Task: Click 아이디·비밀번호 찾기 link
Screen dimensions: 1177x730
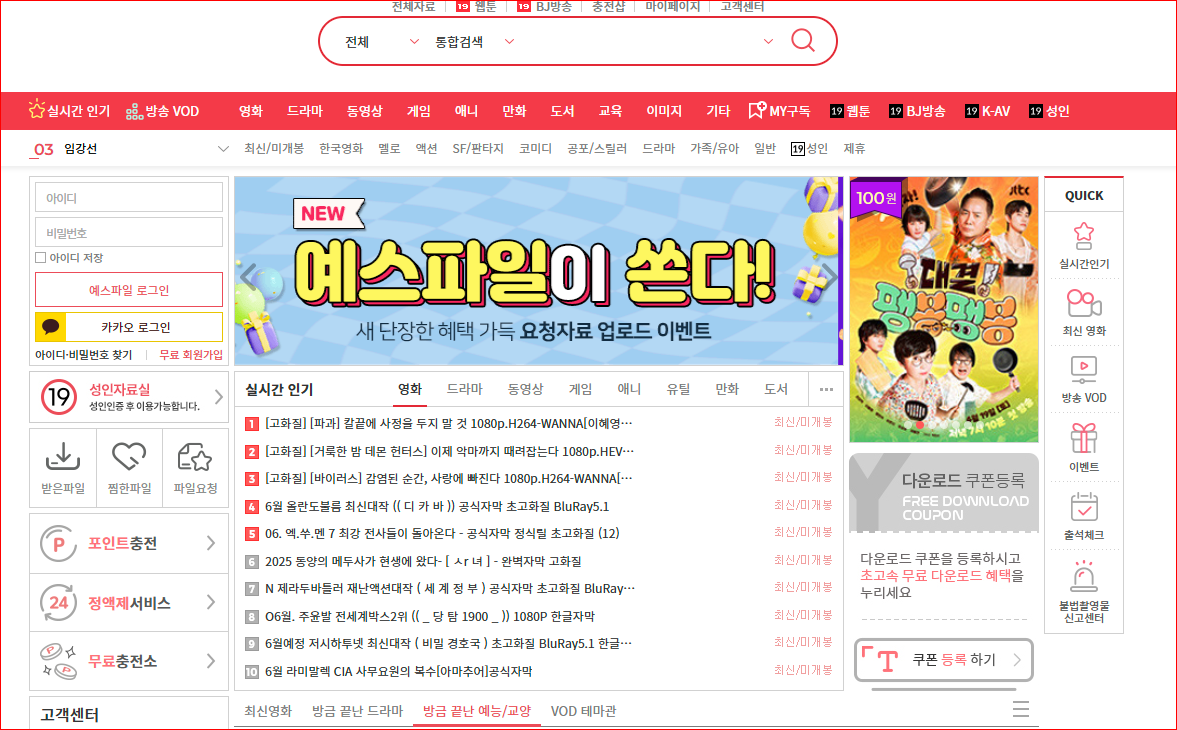Action: click(x=83, y=355)
